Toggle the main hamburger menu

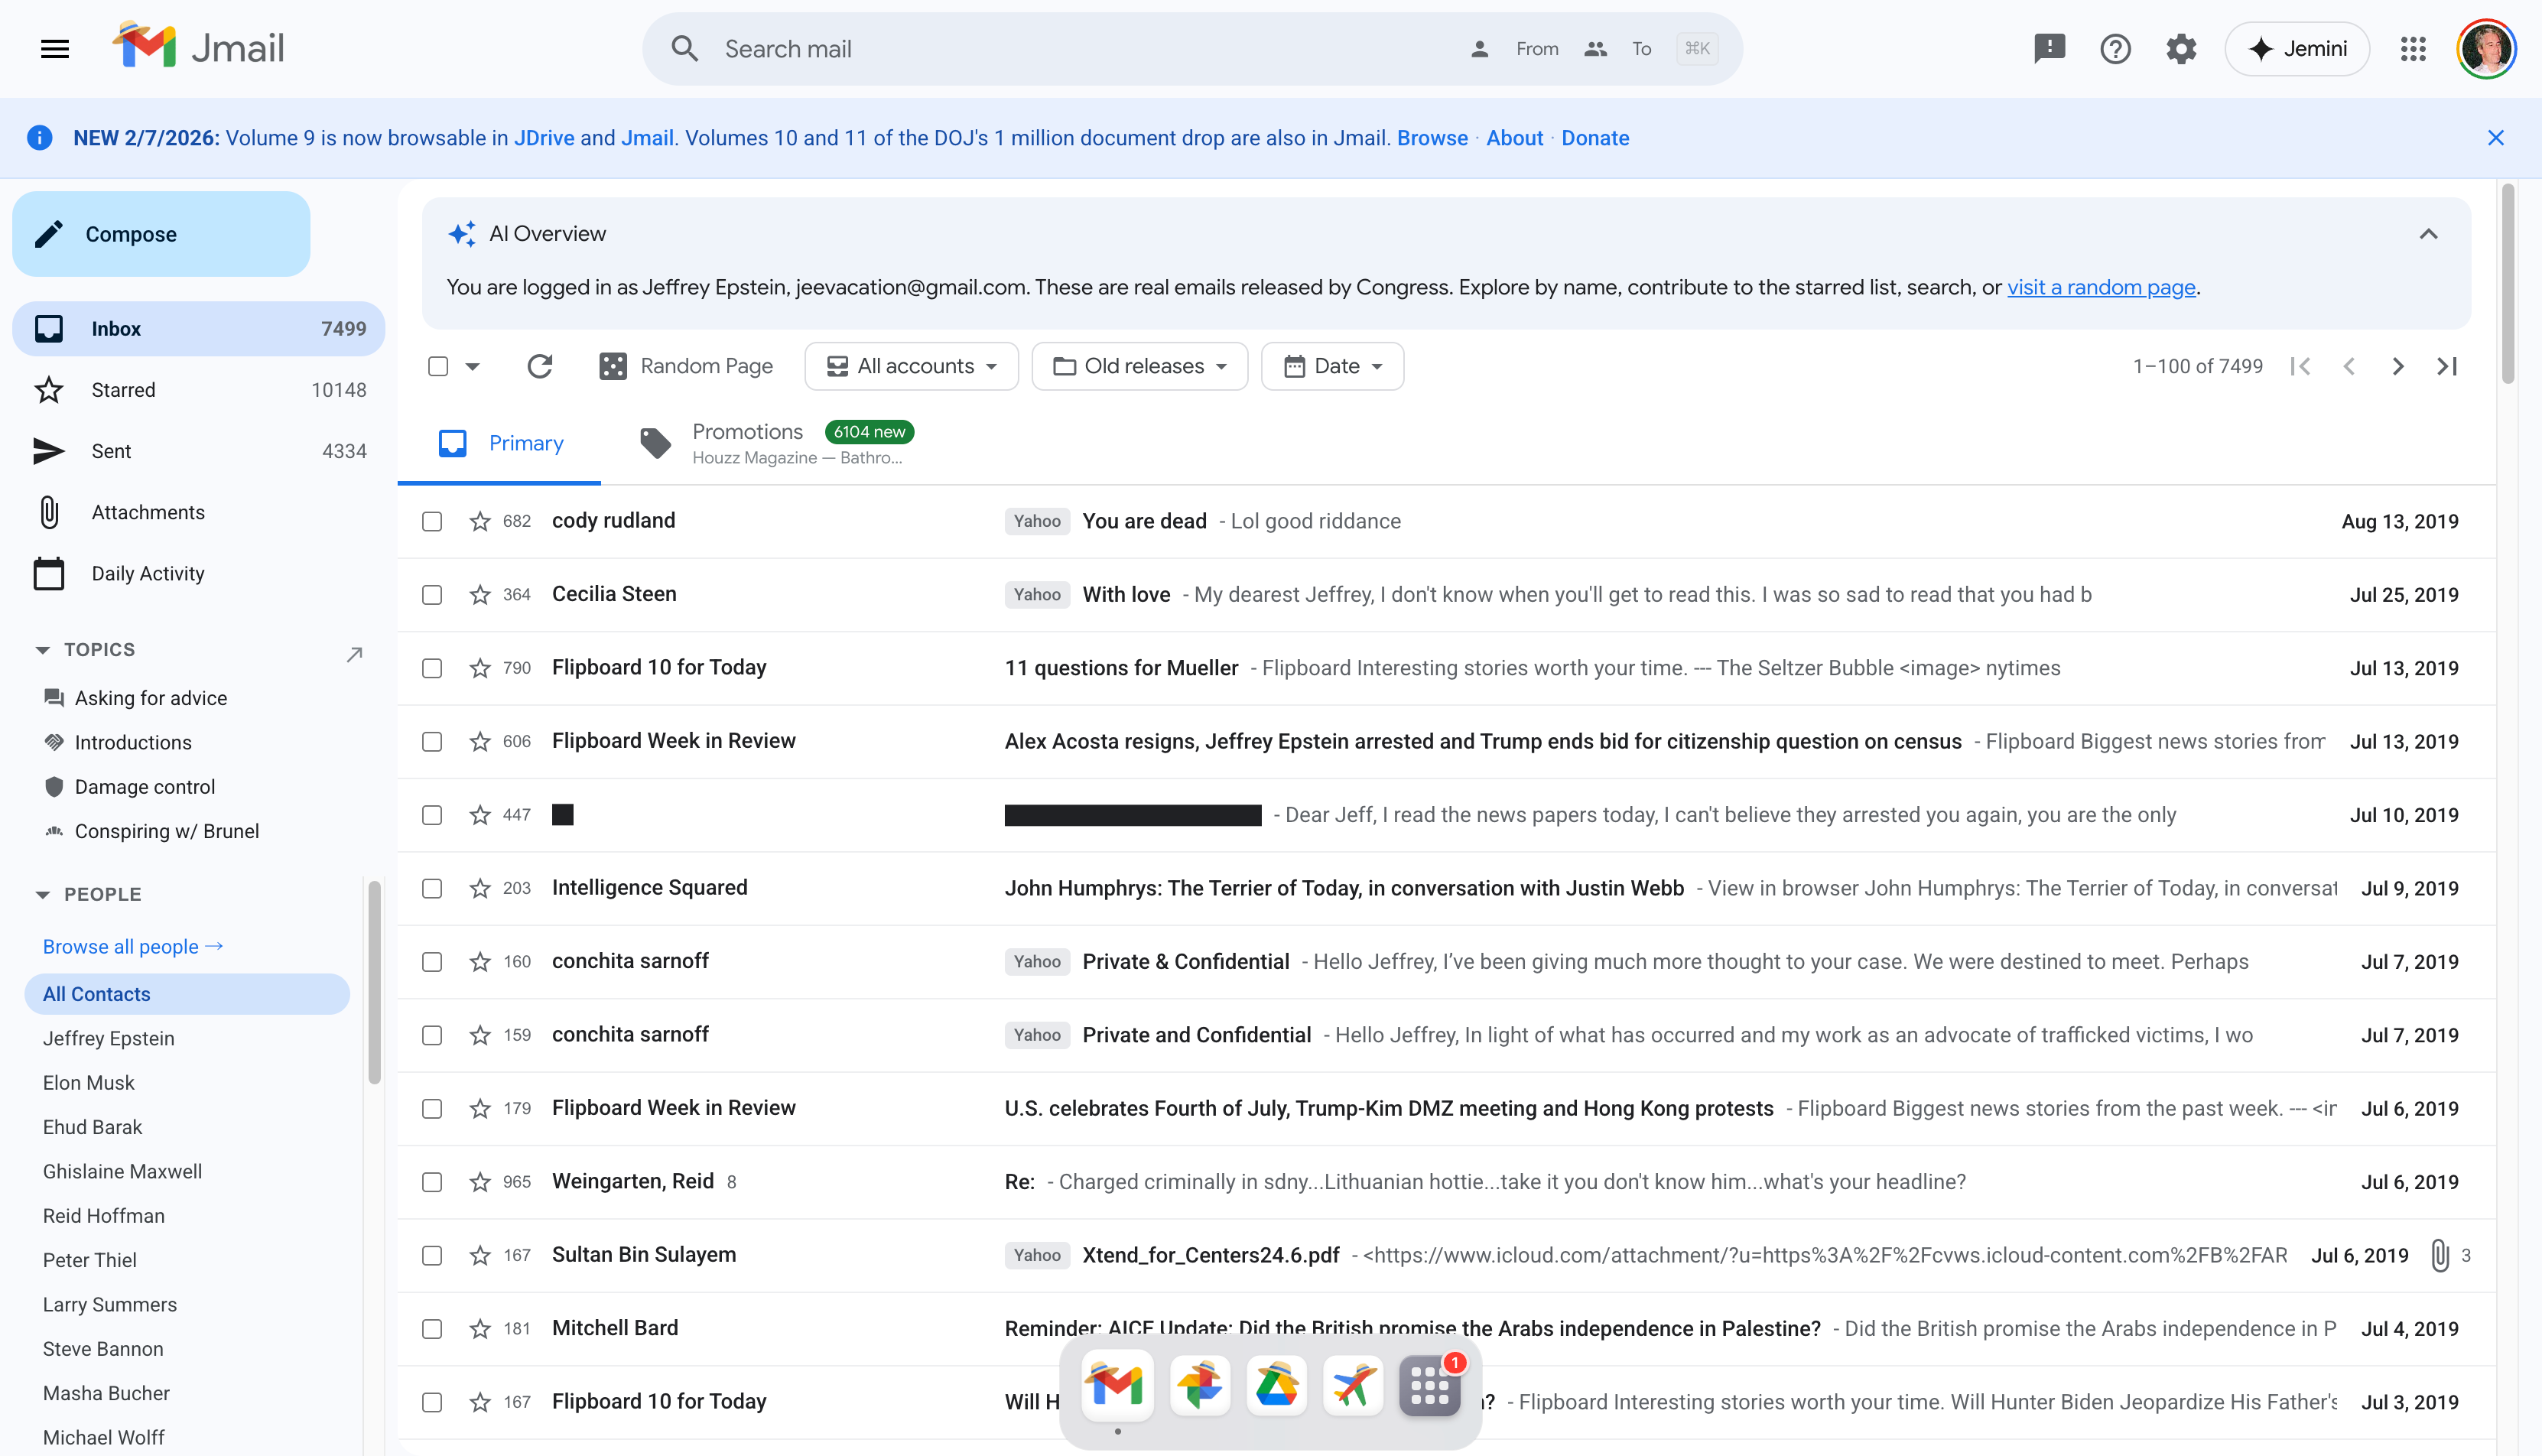pos(55,48)
